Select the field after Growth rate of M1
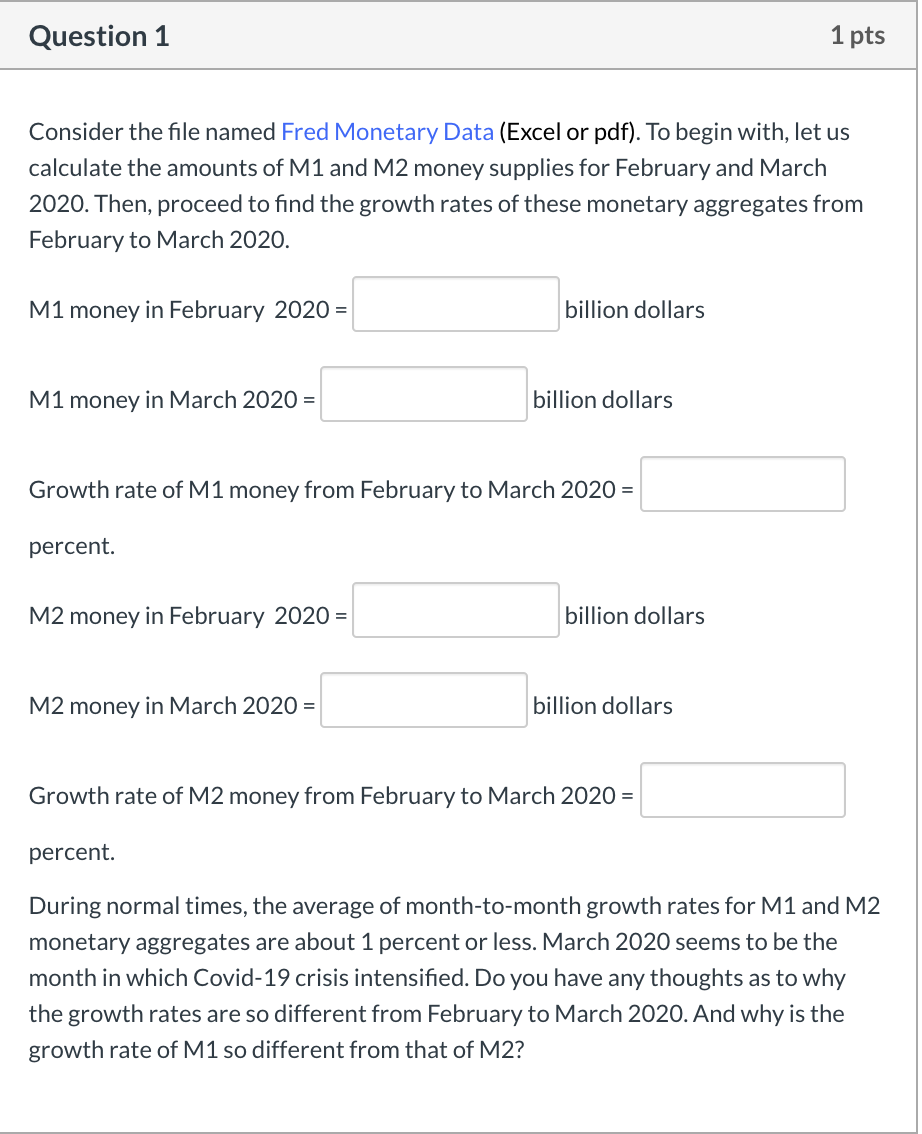This screenshot has width=922, height=1134. (743, 483)
